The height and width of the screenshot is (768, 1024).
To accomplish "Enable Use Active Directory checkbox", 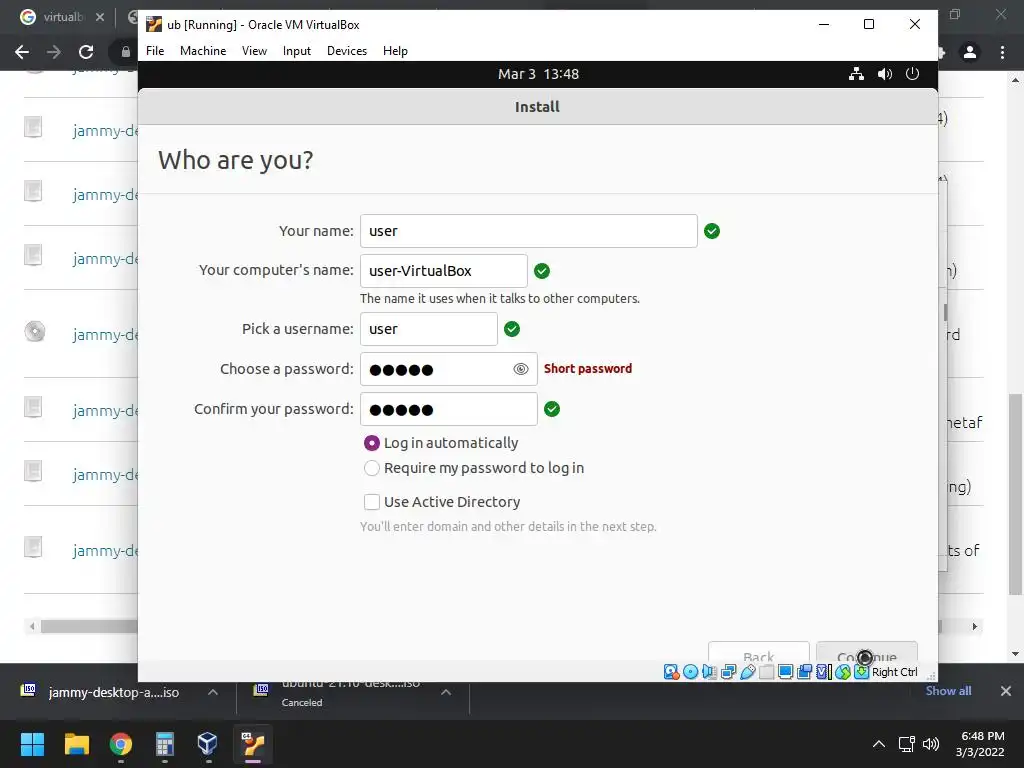I will [372, 502].
